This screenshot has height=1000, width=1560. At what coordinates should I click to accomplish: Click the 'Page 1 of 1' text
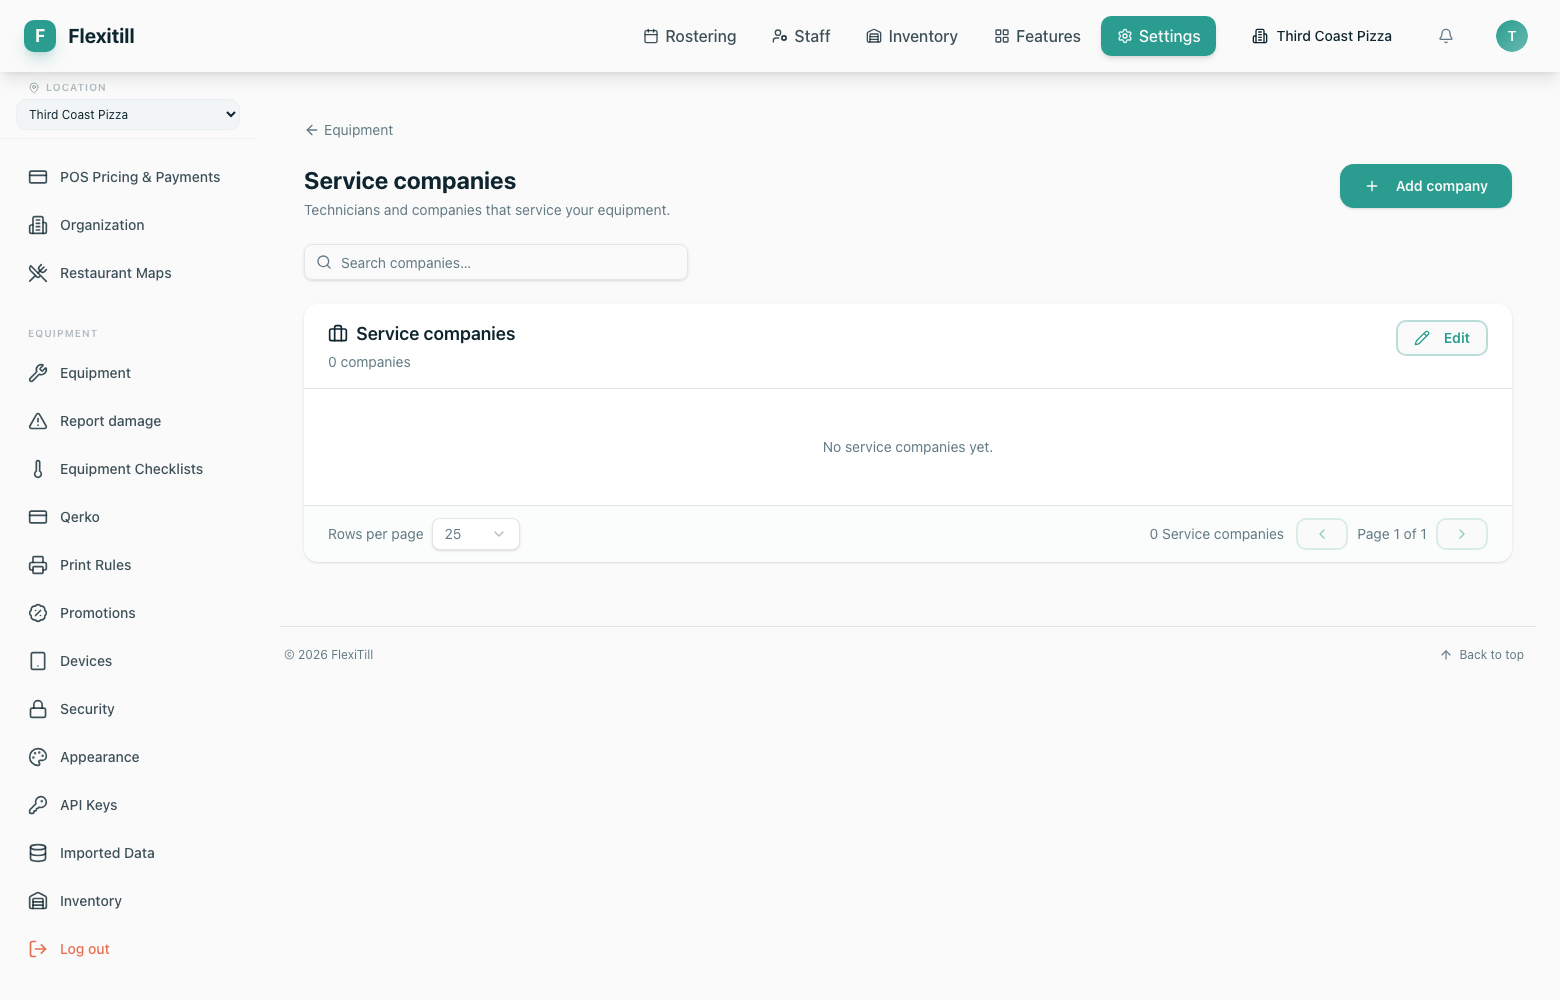[x=1392, y=534]
